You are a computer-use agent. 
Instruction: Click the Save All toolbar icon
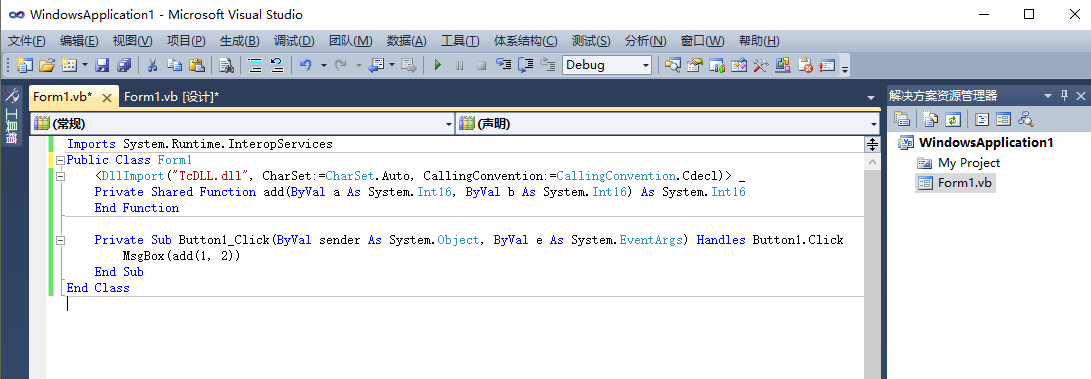click(124, 65)
